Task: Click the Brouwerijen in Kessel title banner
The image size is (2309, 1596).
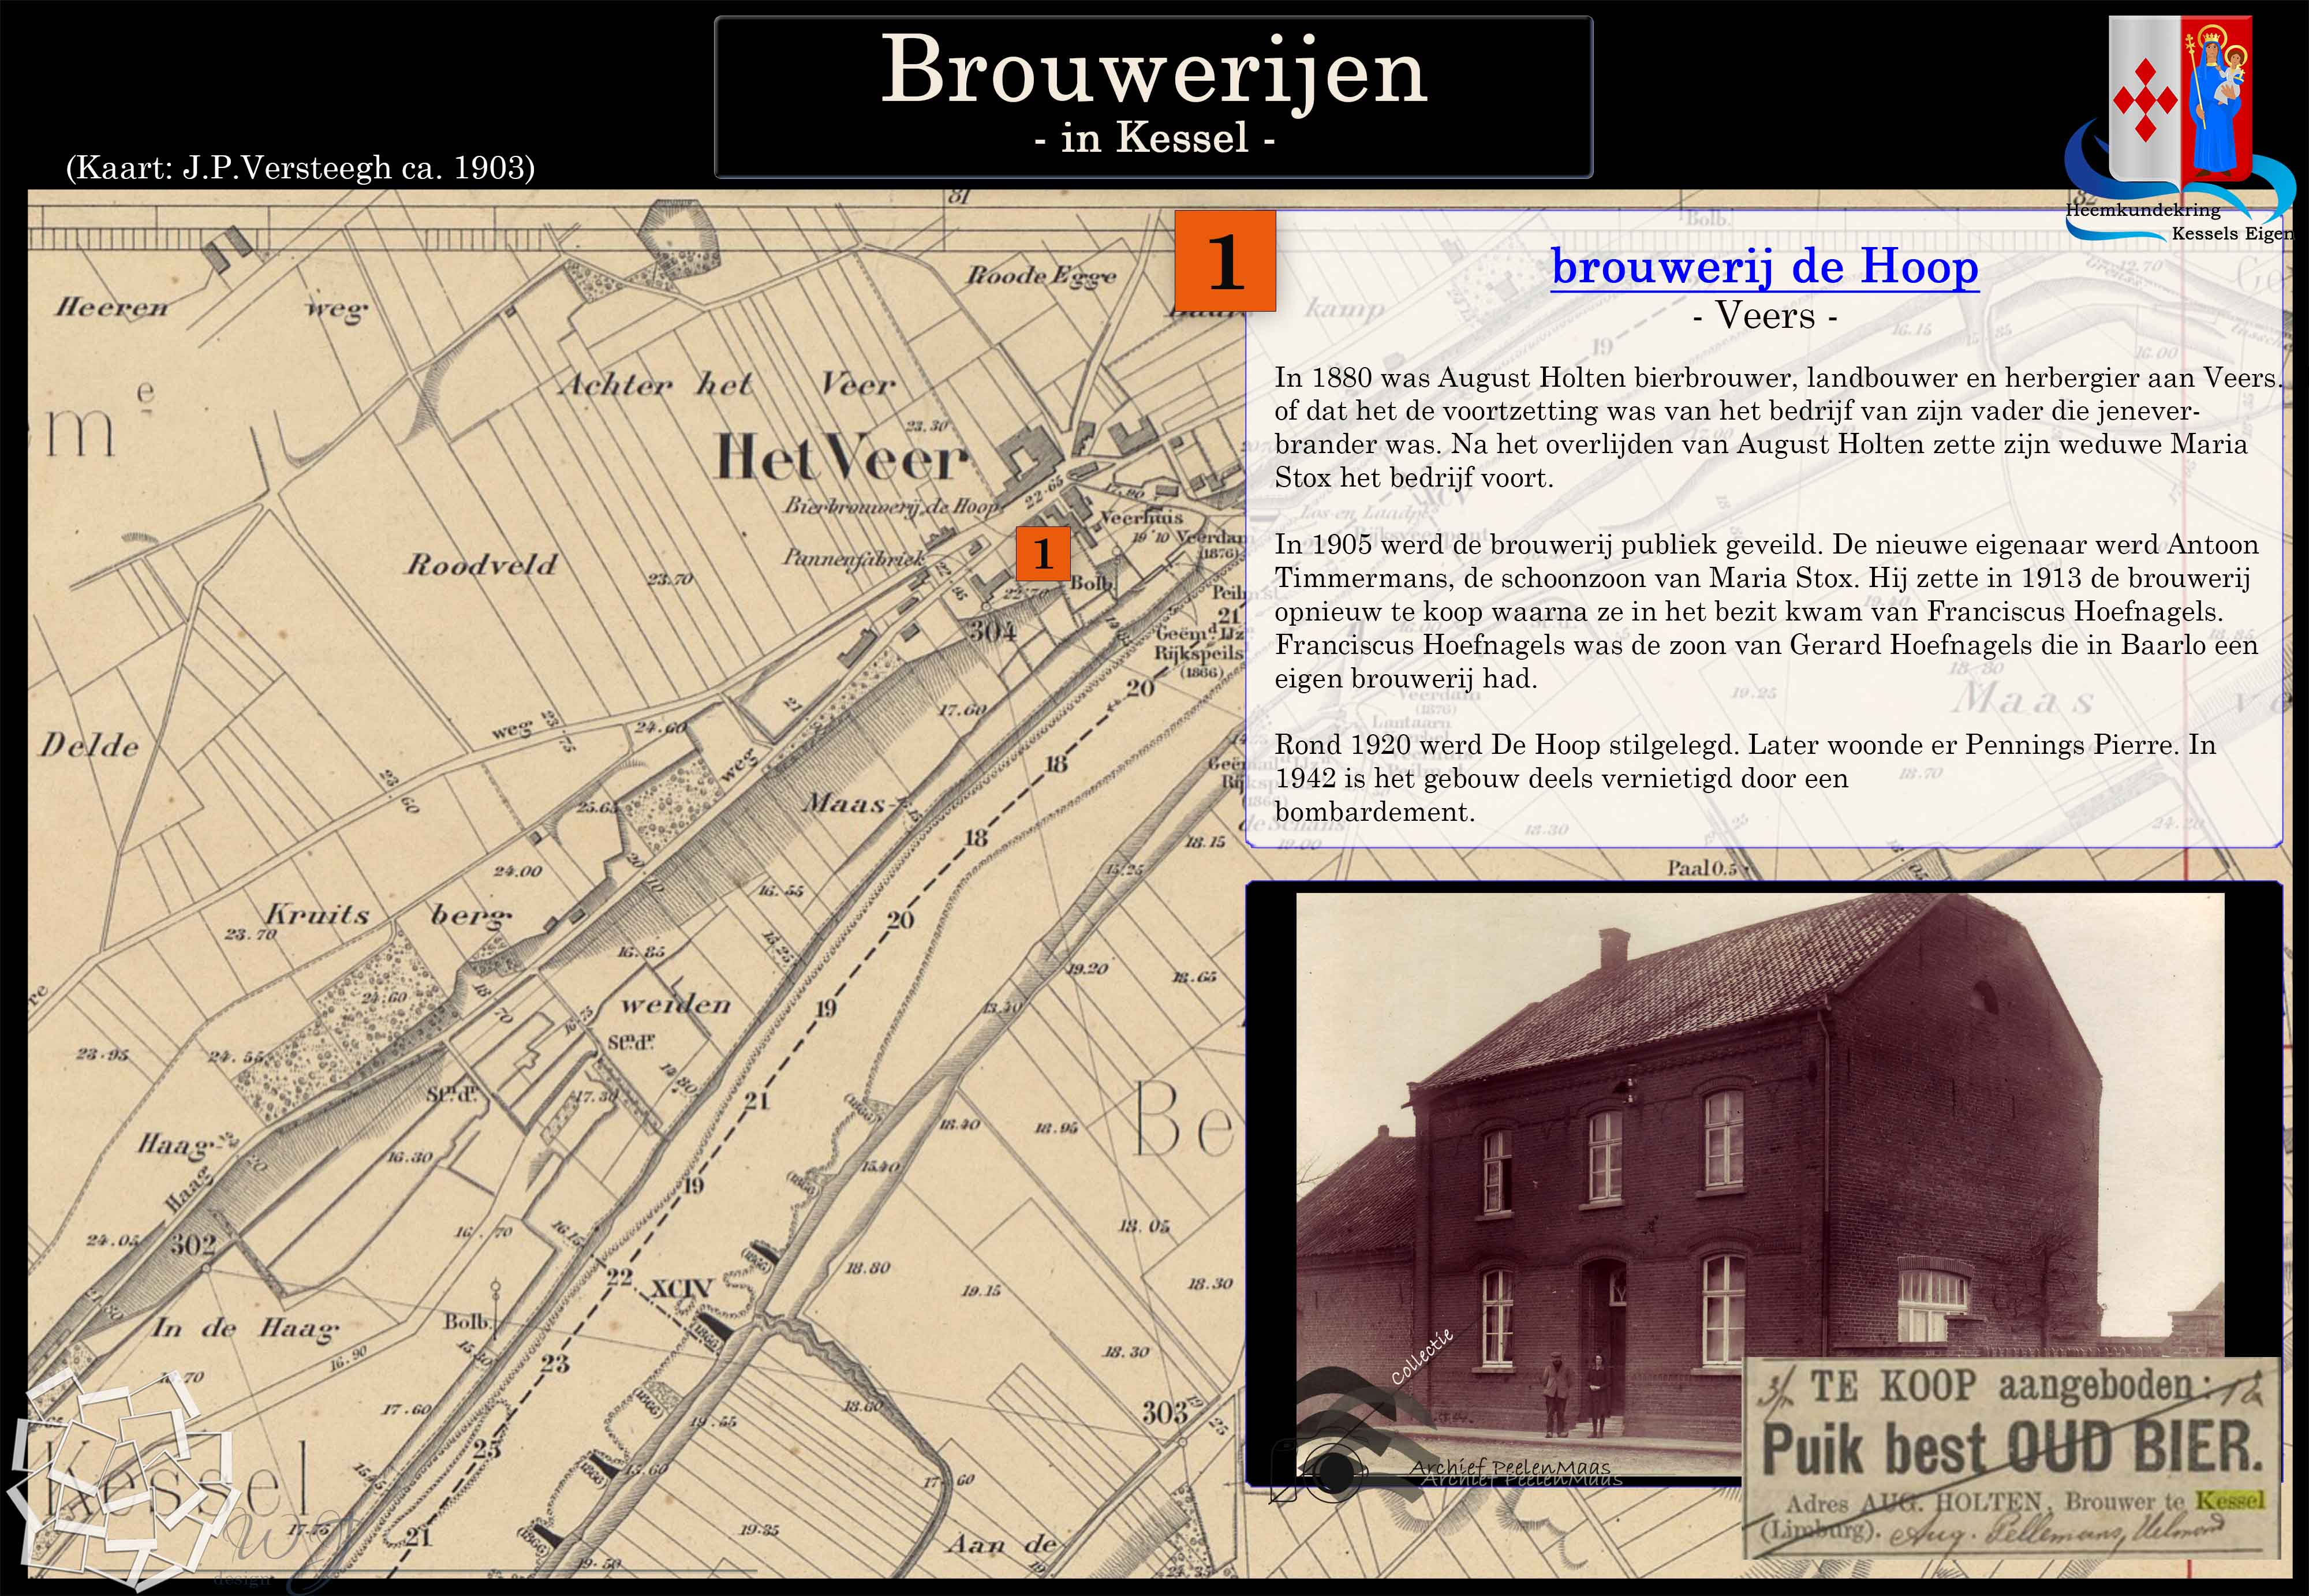Action: tap(1153, 97)
